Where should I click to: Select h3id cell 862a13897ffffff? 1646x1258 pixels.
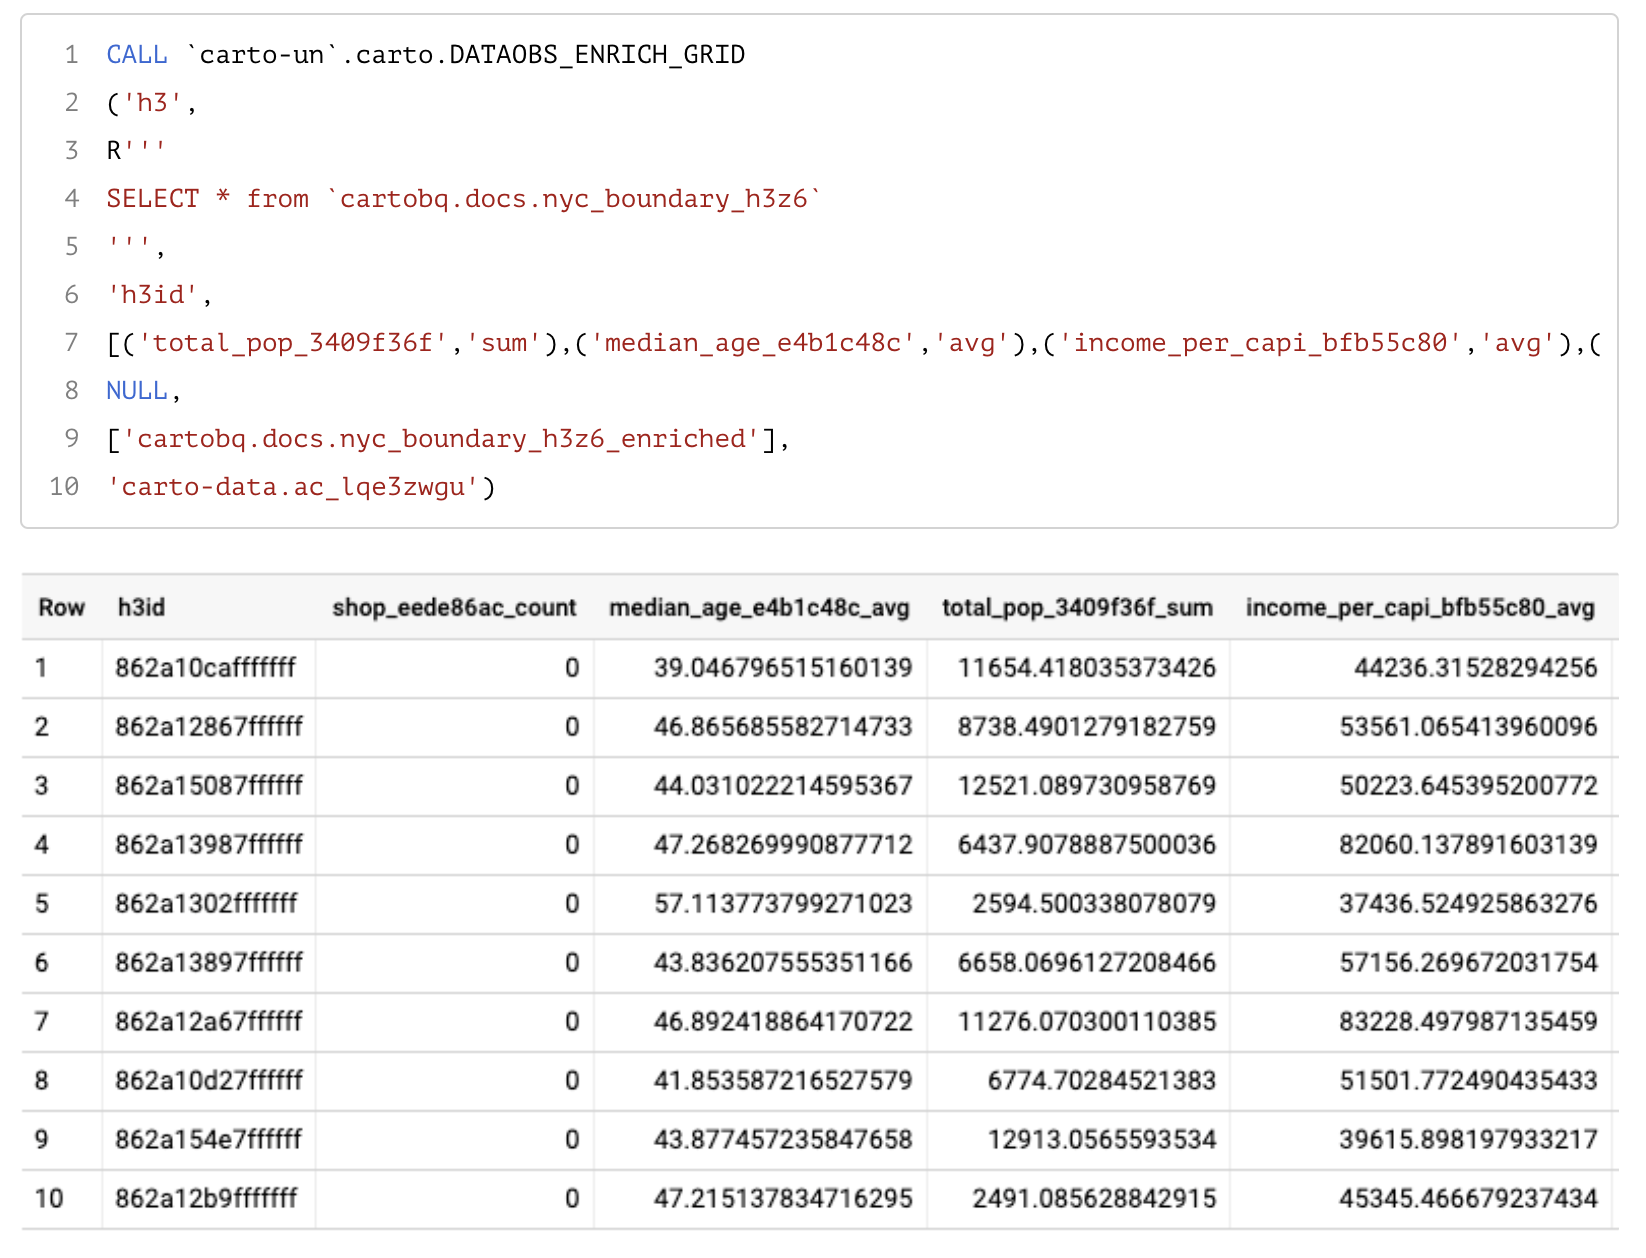pyautogui.click(x=208, y=962)
